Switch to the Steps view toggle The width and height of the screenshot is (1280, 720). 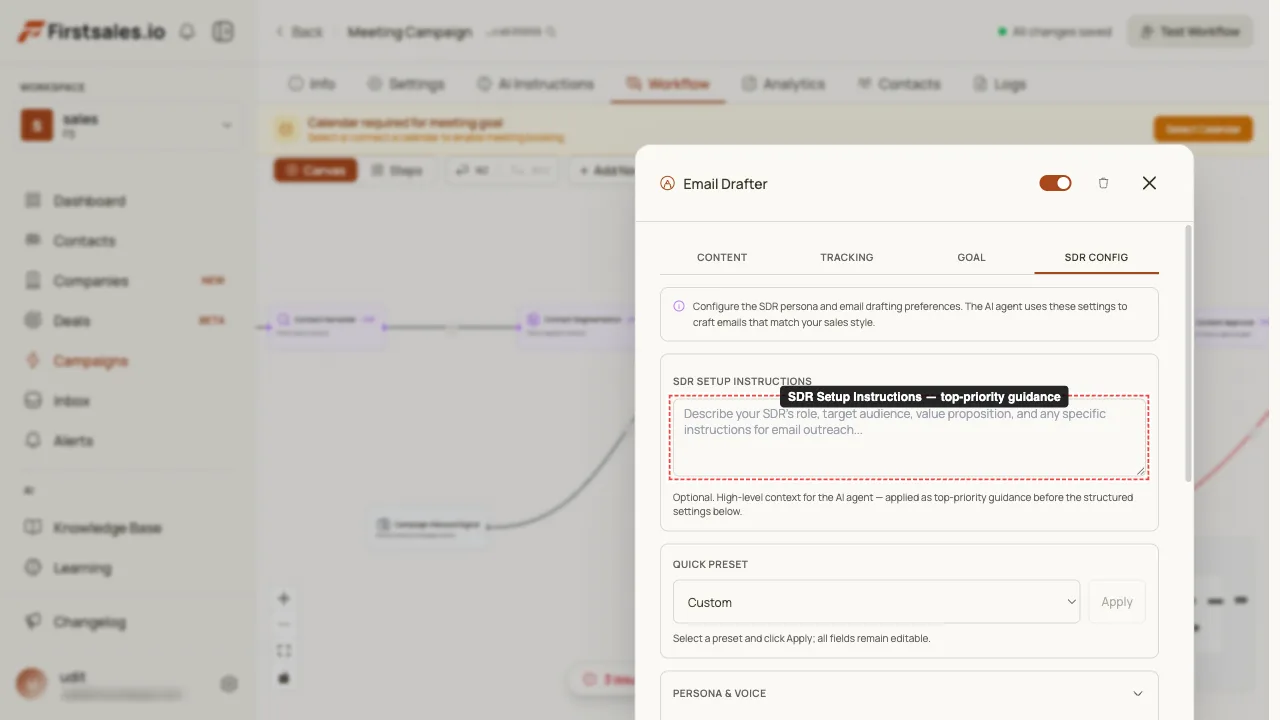(x=397, y=170)
